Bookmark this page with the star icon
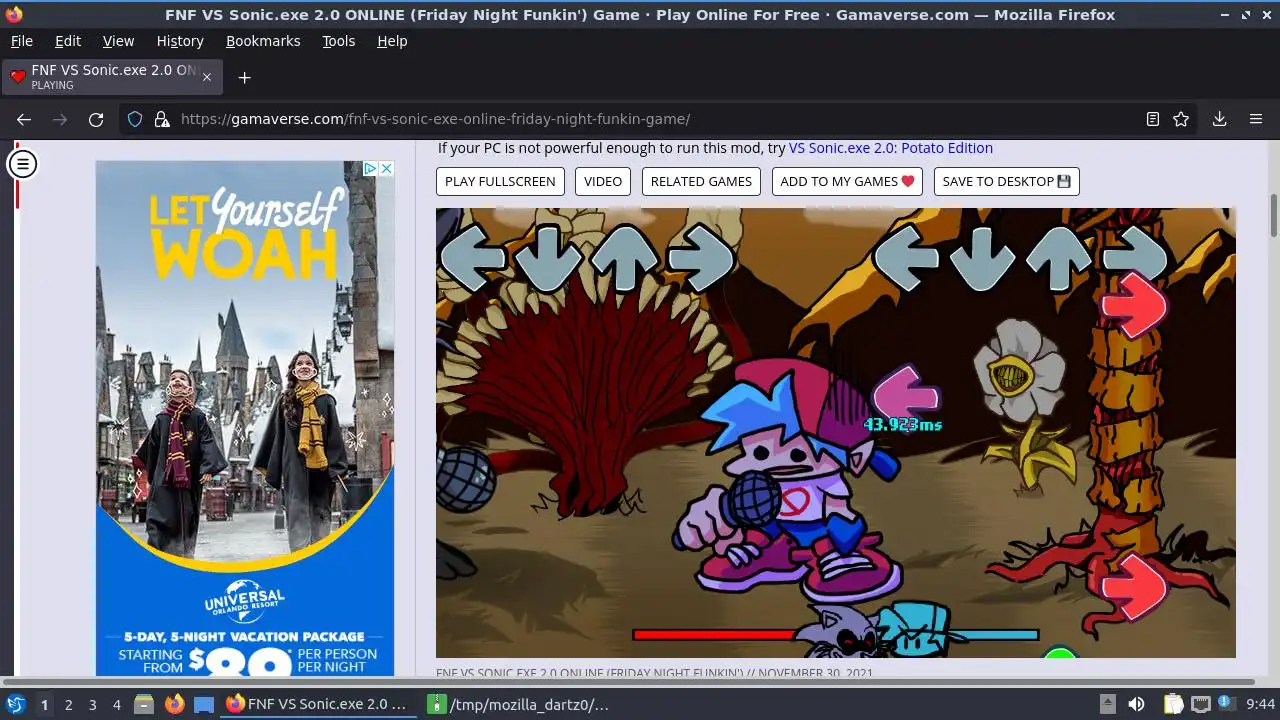 1181,119
